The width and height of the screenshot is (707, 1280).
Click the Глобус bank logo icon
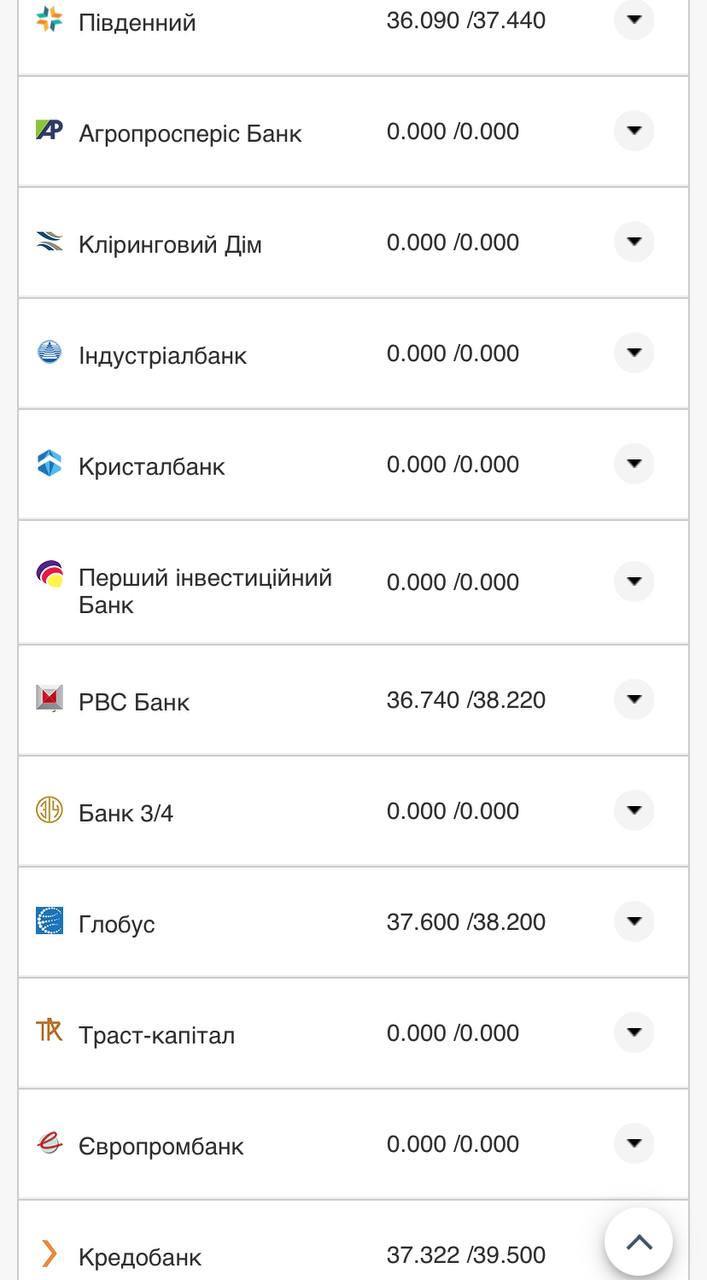(x=49, y=920)
